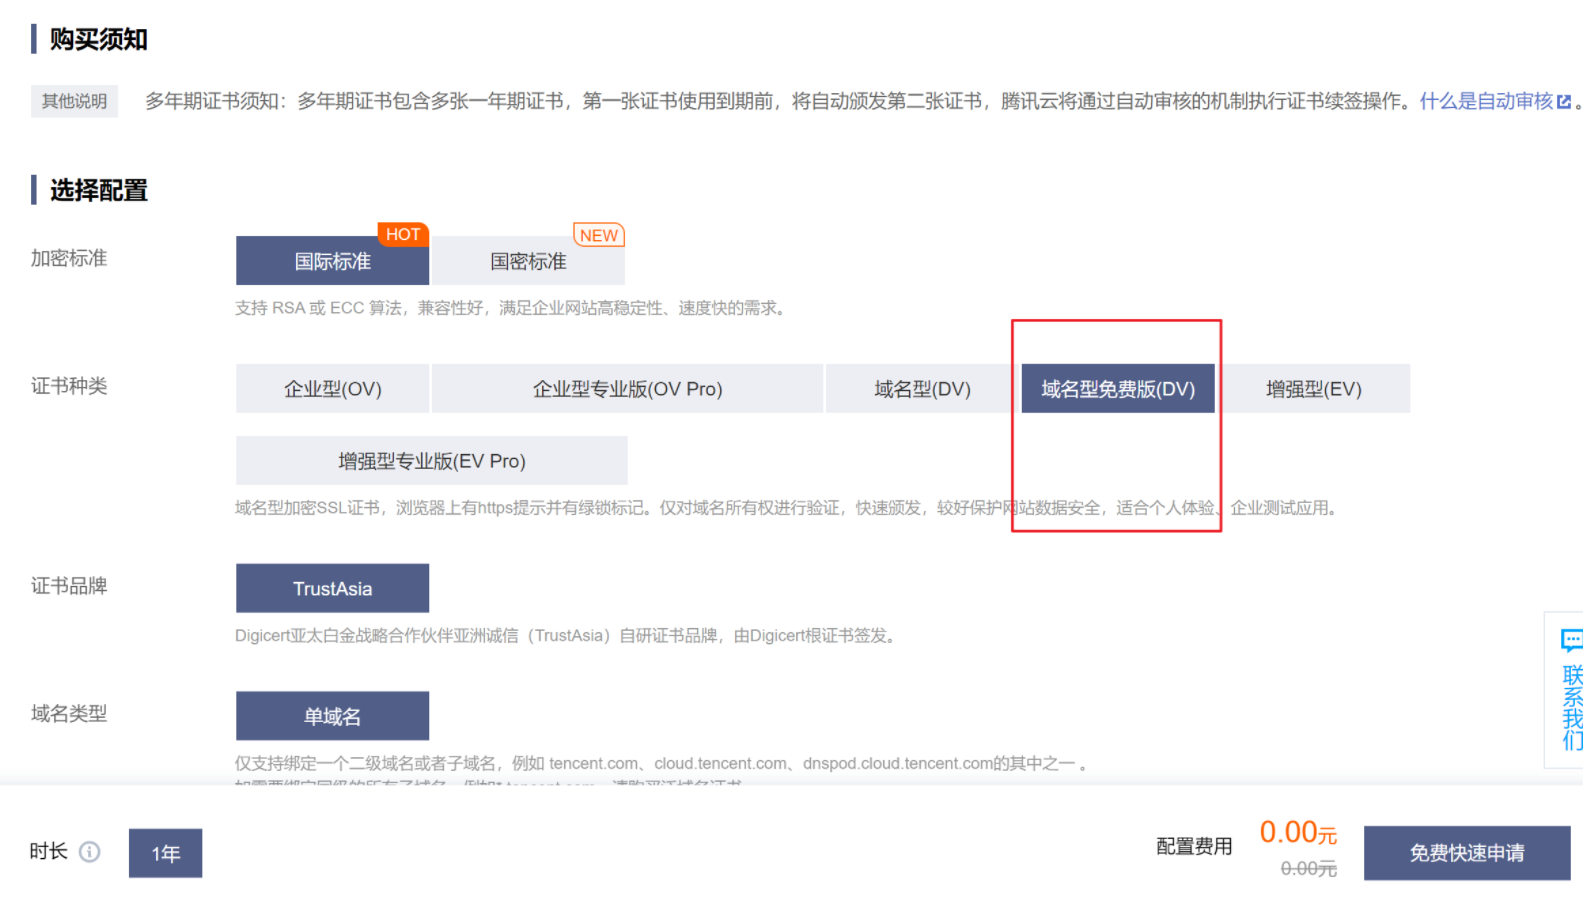
Task: Click the 免费快速申请 button
Action: 1467,853
